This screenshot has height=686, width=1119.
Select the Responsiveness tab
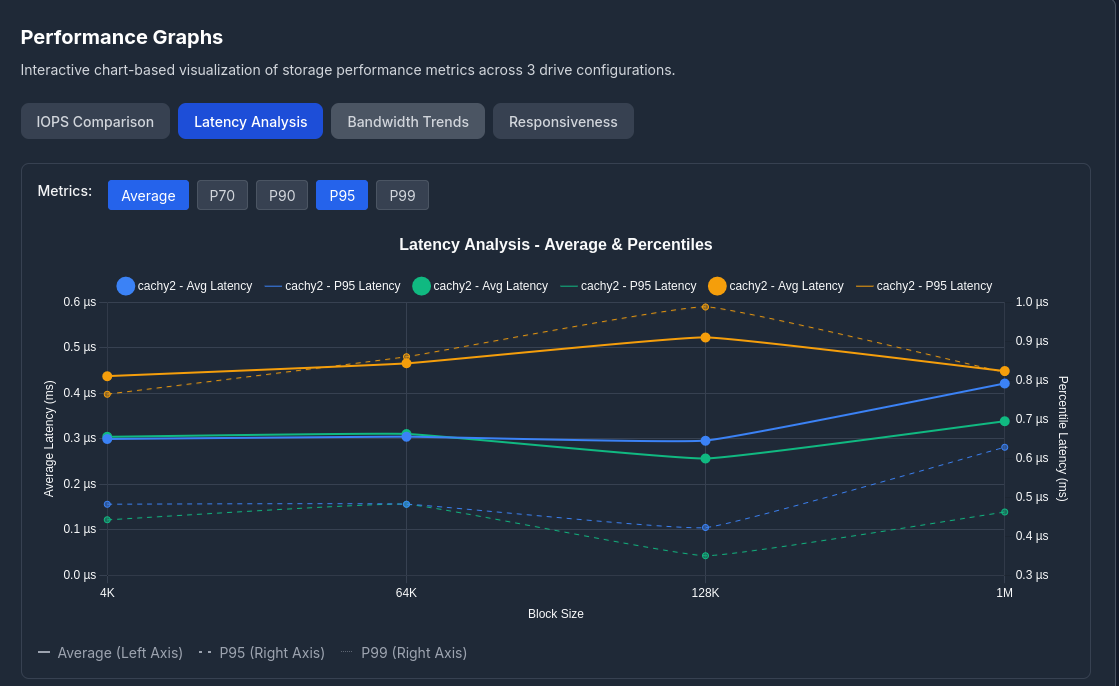point(562,121)
